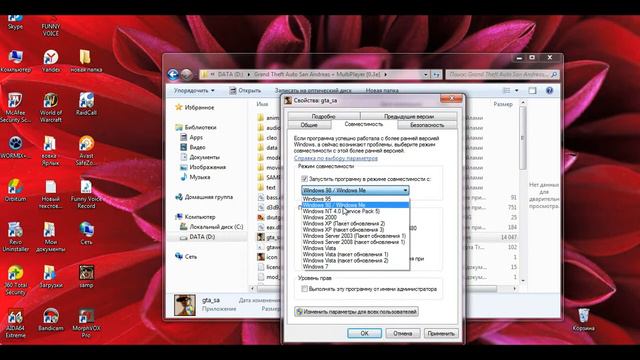The width and height of the screenshot is (640, 360).
Task: Open the Avast SafeZone desktop icon
Action: [x=86, y=151]
